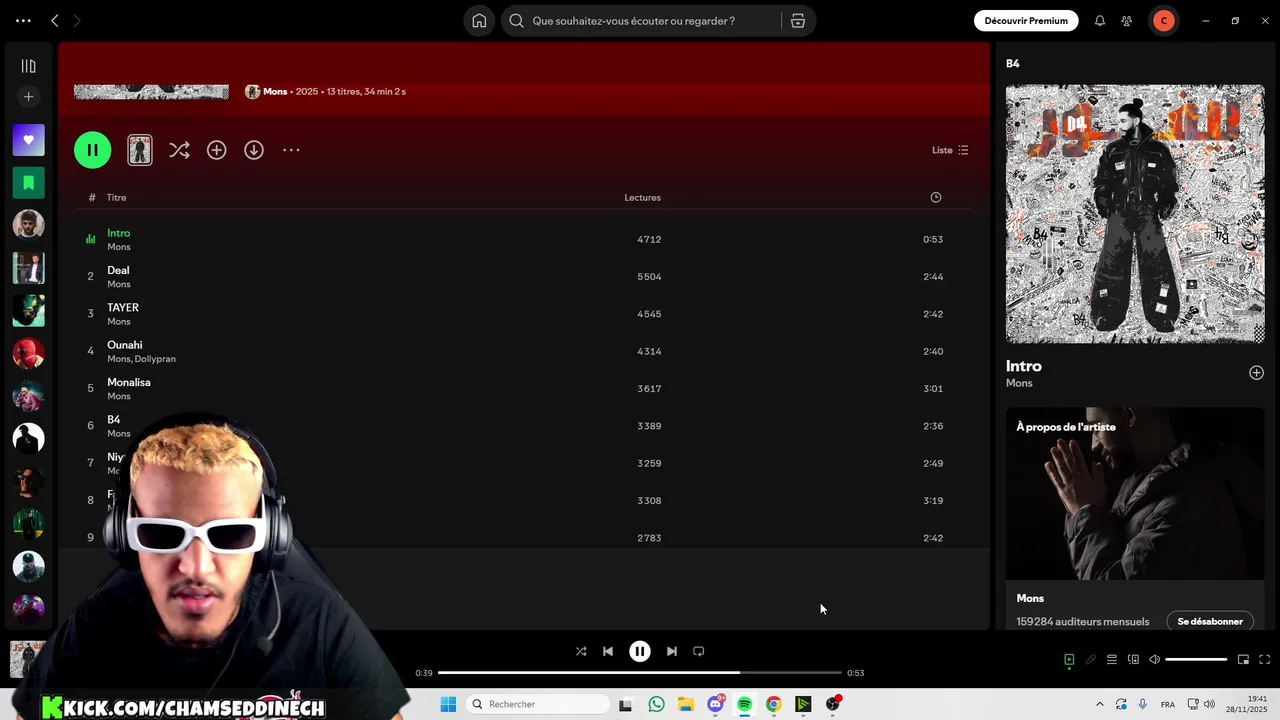
Task: Click Mons under Intro in Now Playing panel
Action: coord(1019,383)
